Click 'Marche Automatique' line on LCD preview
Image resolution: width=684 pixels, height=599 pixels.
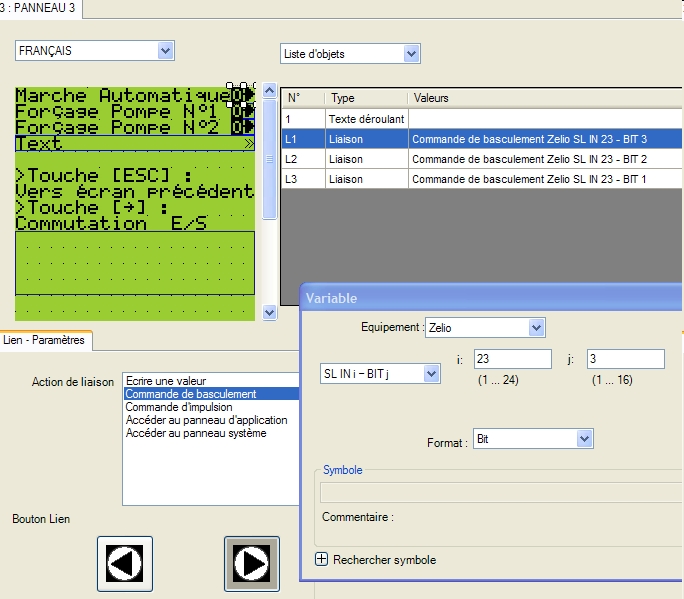click(x=122, y=95)
